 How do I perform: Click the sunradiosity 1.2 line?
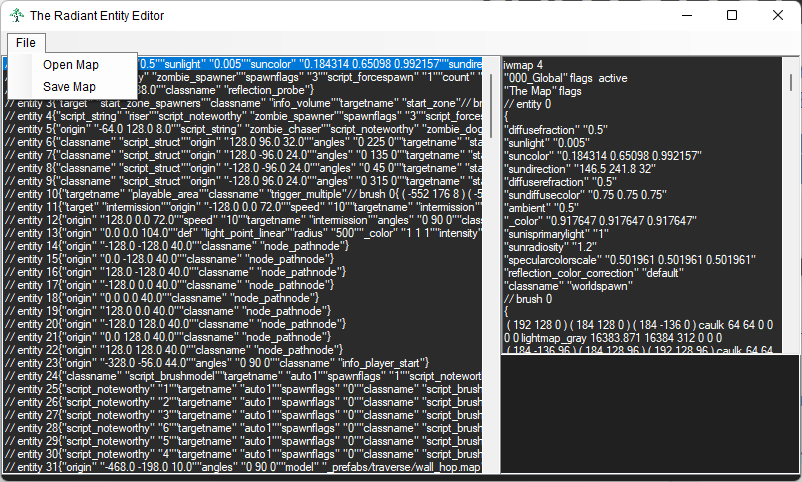550,247
